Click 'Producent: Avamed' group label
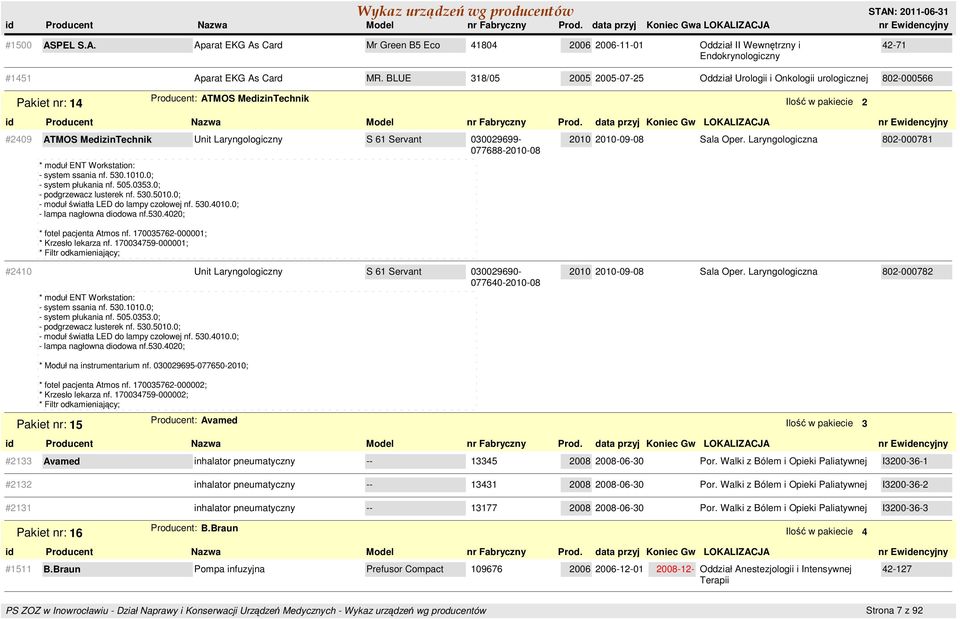 click(x=194, y=420)
